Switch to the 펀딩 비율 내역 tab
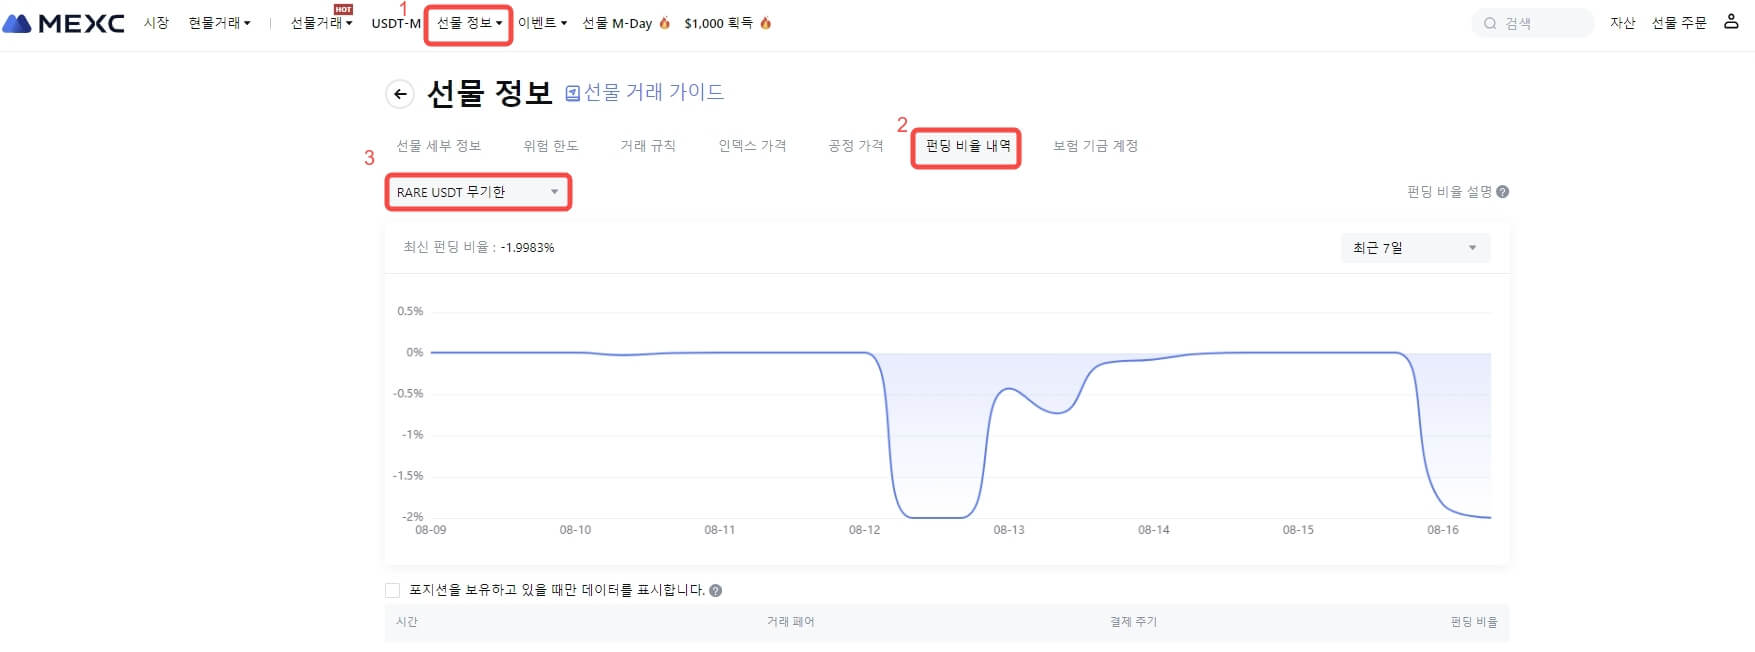 [x=967, y=146]
